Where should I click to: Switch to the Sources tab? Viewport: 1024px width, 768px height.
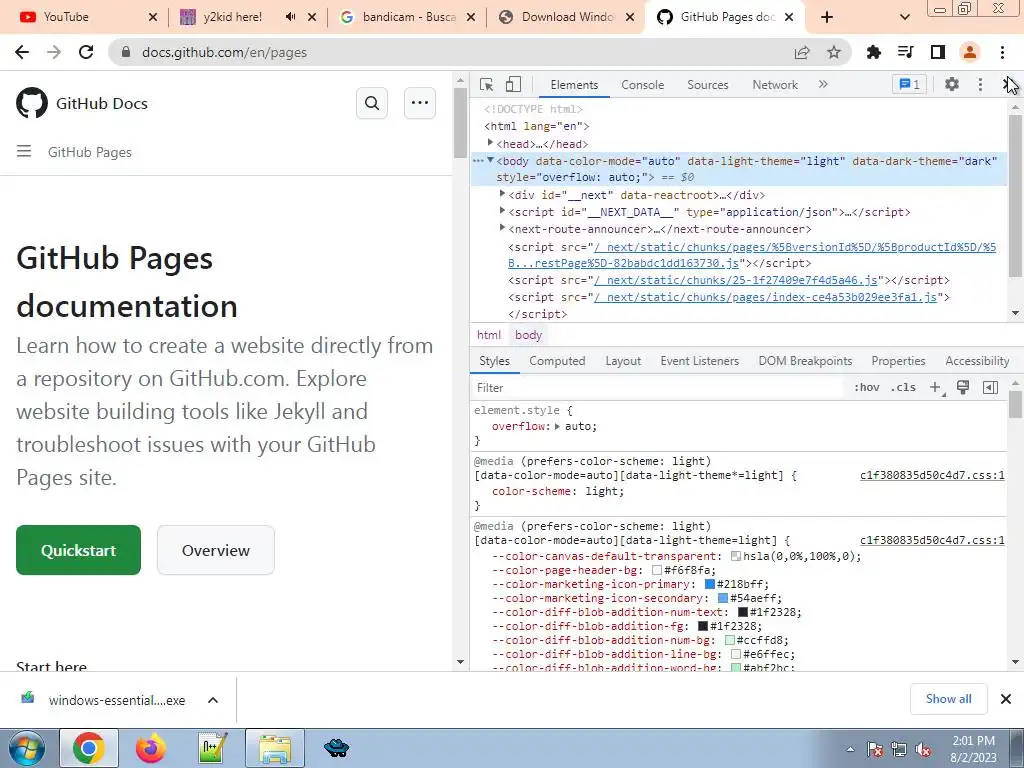[707, 84]
